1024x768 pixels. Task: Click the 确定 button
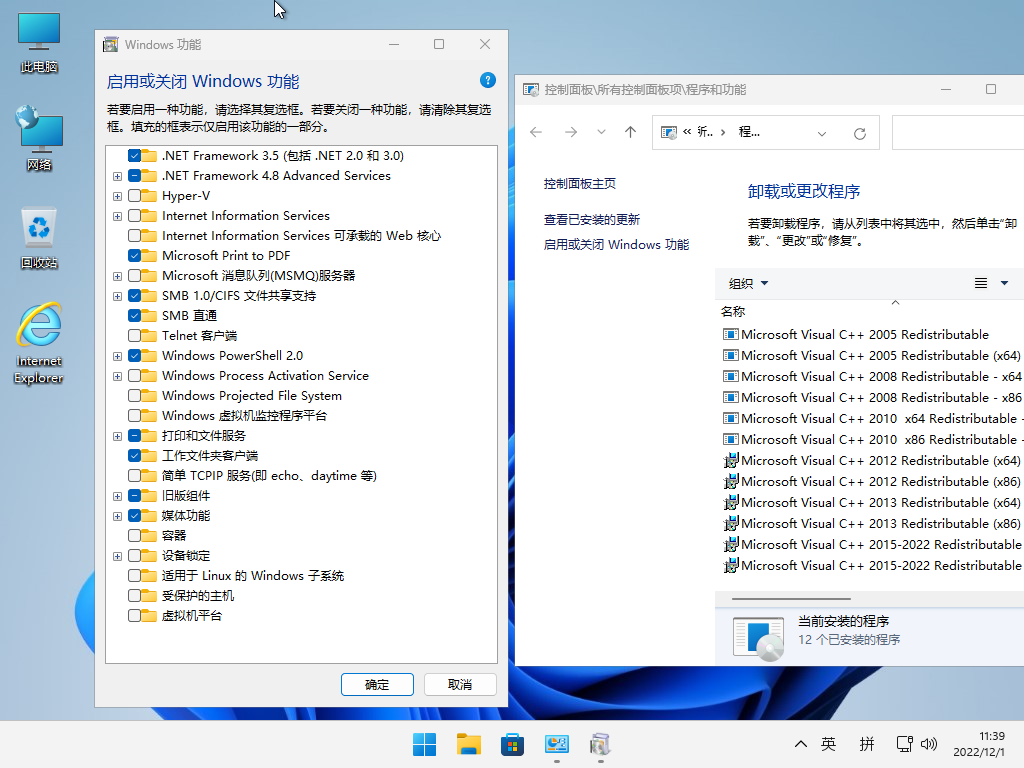[377, 685]
